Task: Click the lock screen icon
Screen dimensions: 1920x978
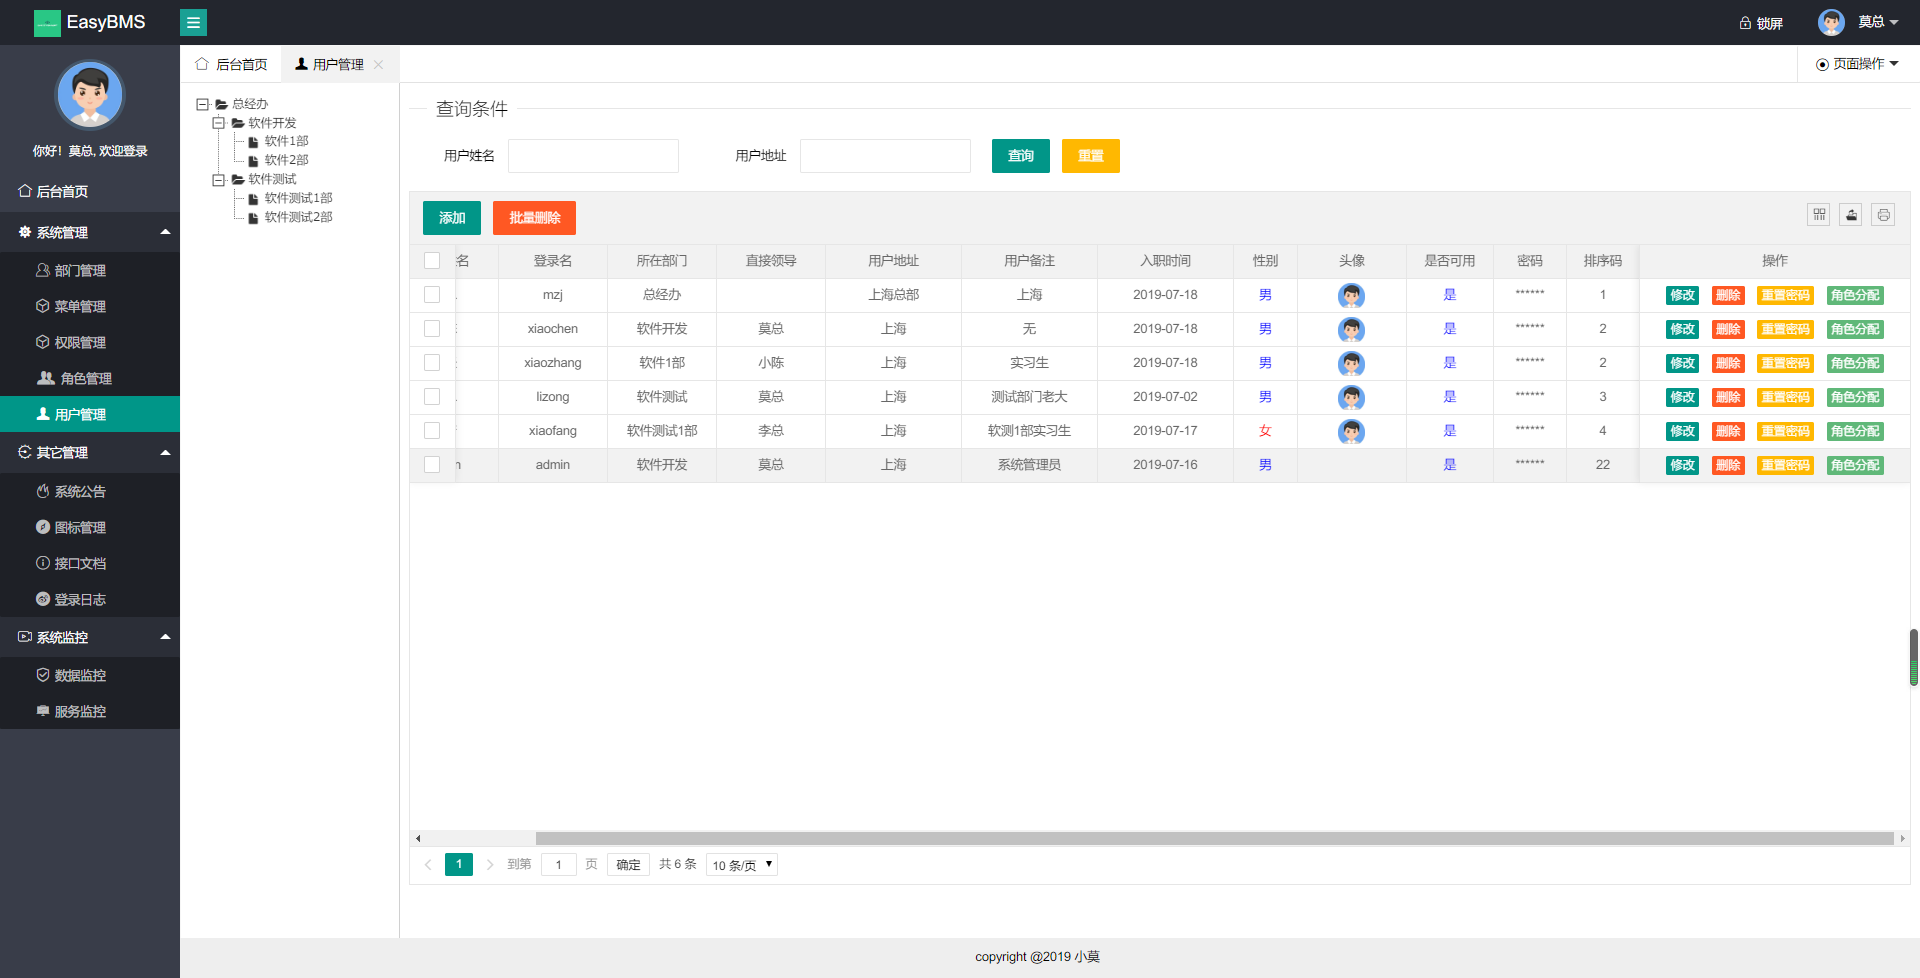Action: [x=1745, y=23]
